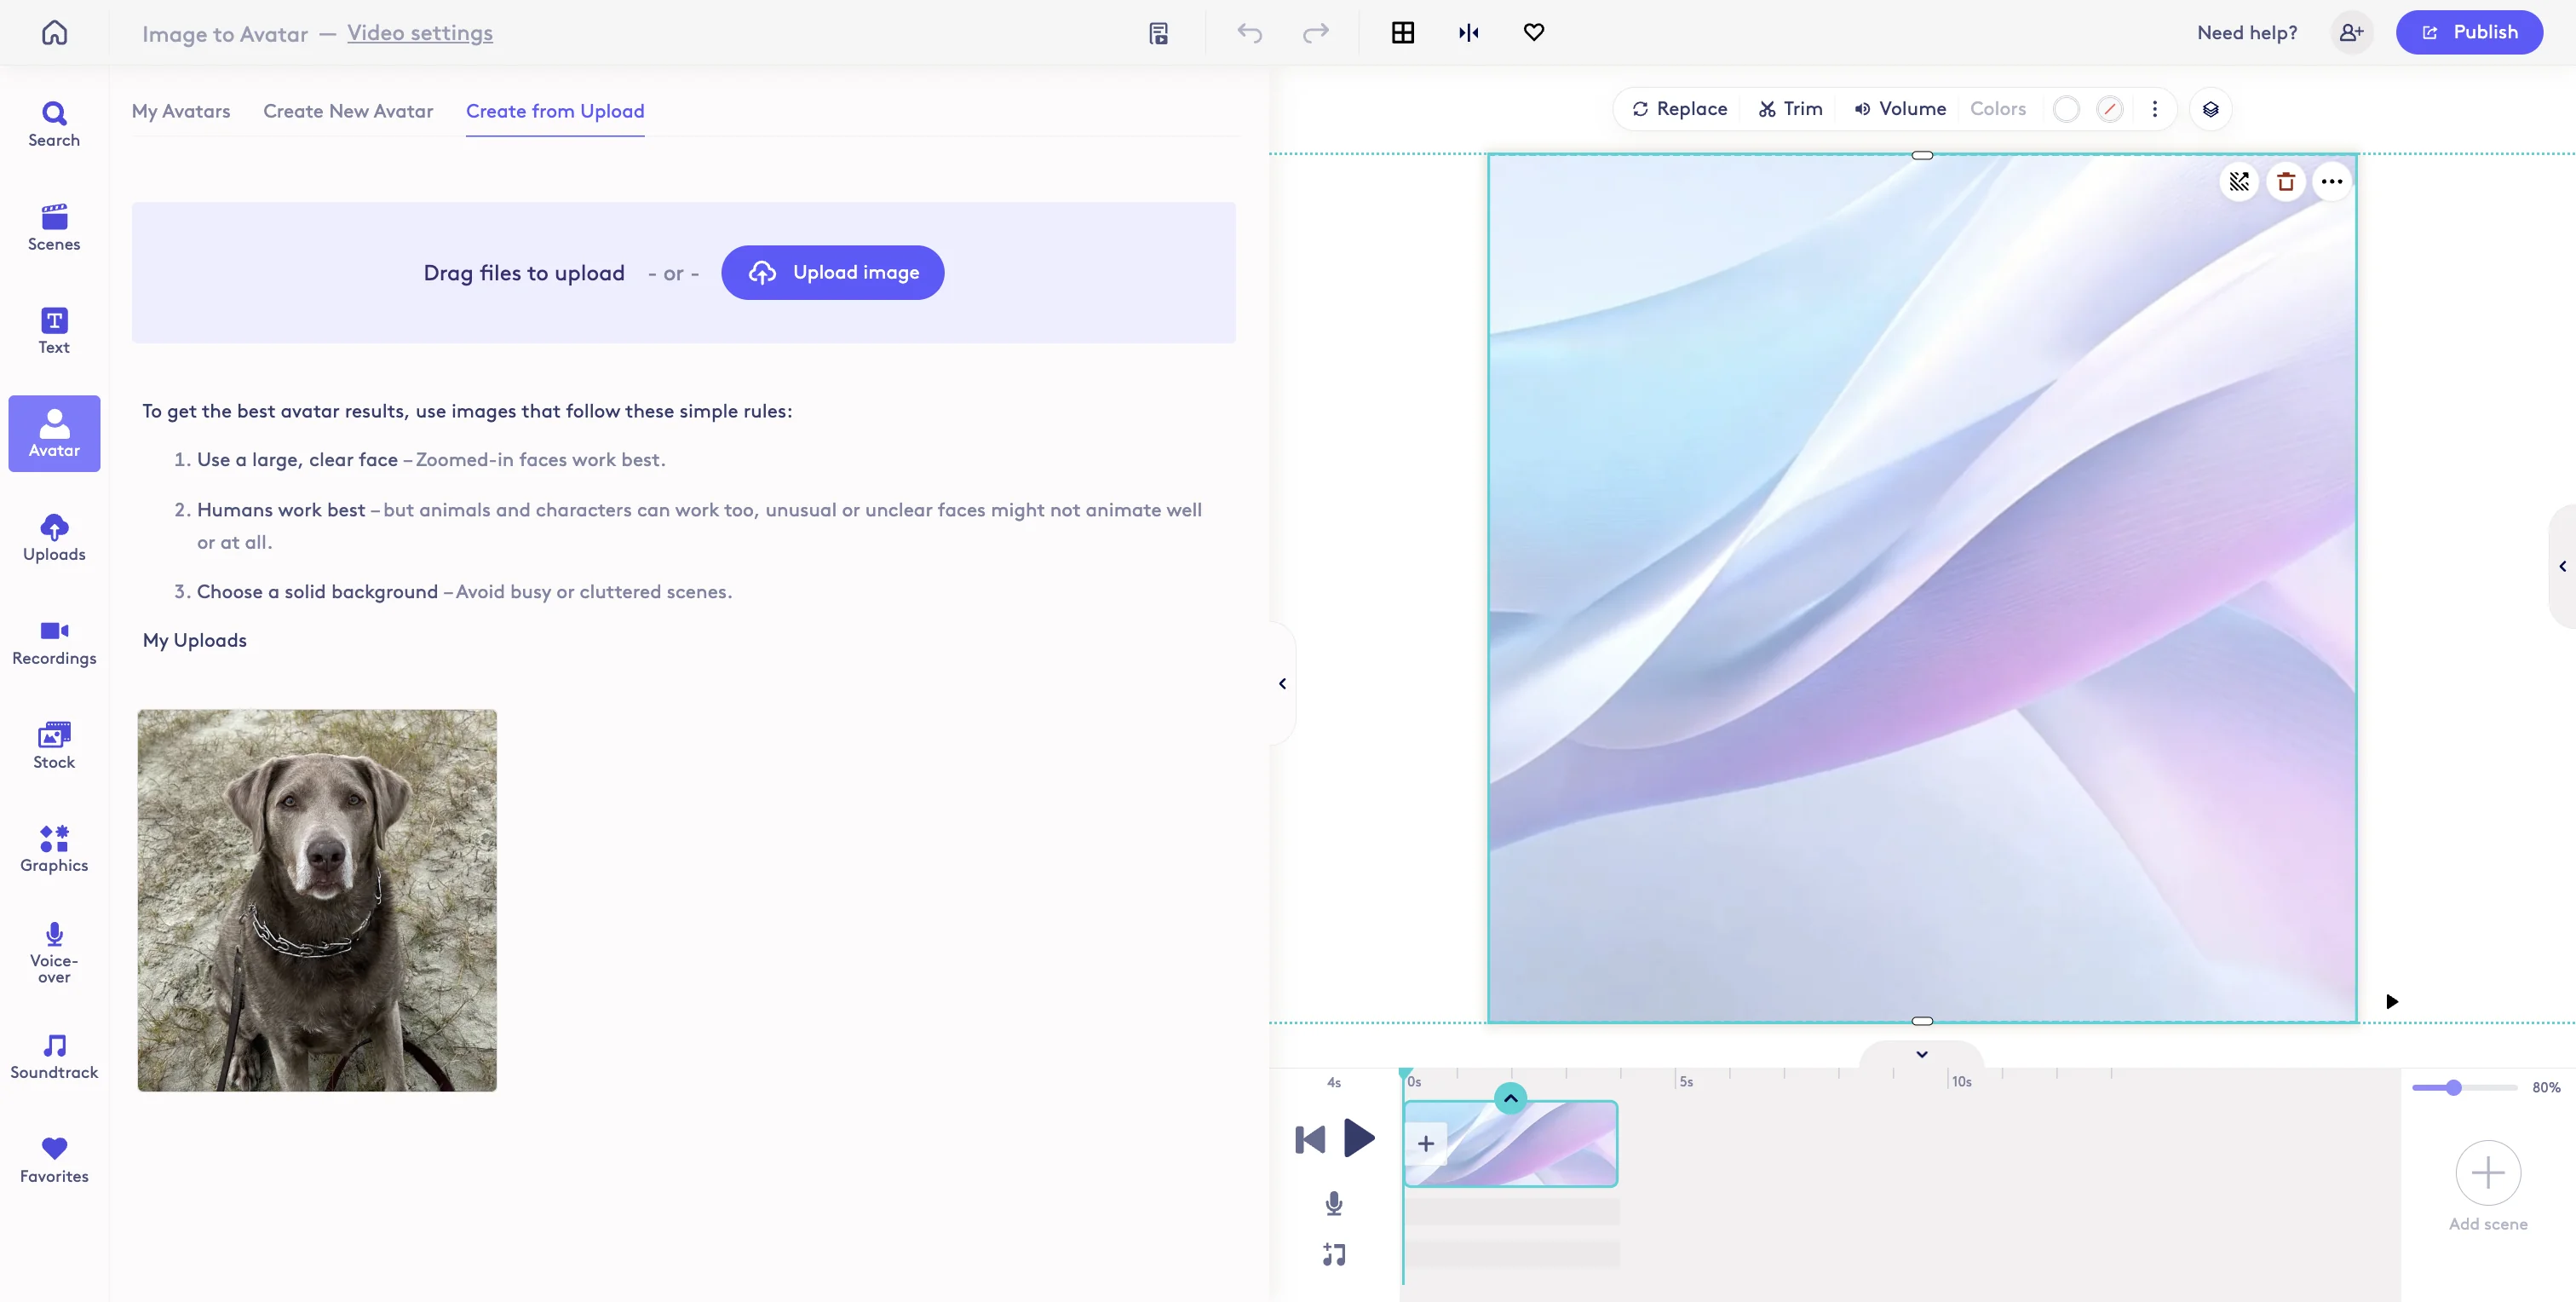Open the grid view toggle in the top bar
This screenshot has height=1302, width=2576.
coord(1403,32)
